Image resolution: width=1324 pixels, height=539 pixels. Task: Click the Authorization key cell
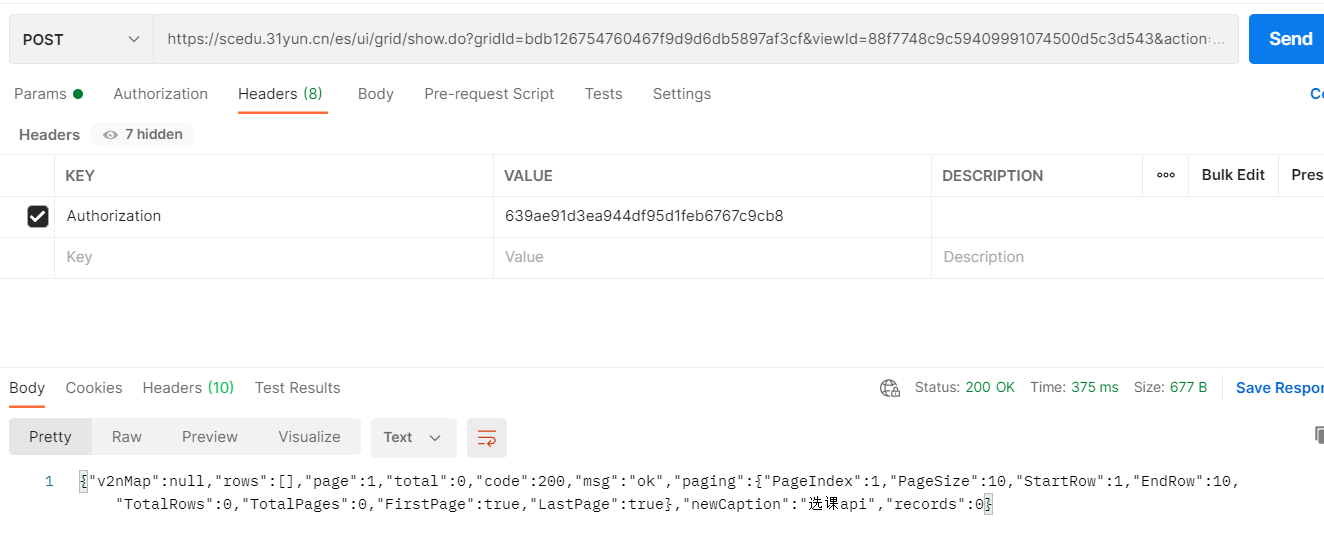pyautogui.click(x=274, y=216)
